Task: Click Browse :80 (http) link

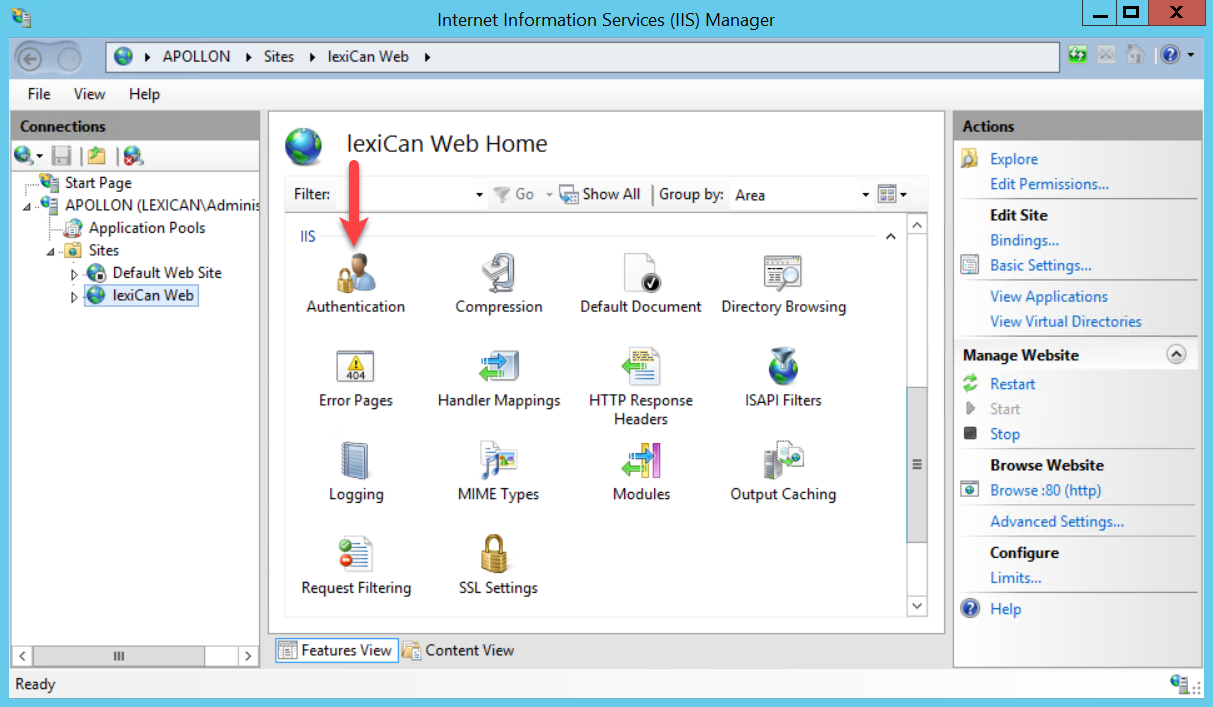Action: (x=1045, y=490)
